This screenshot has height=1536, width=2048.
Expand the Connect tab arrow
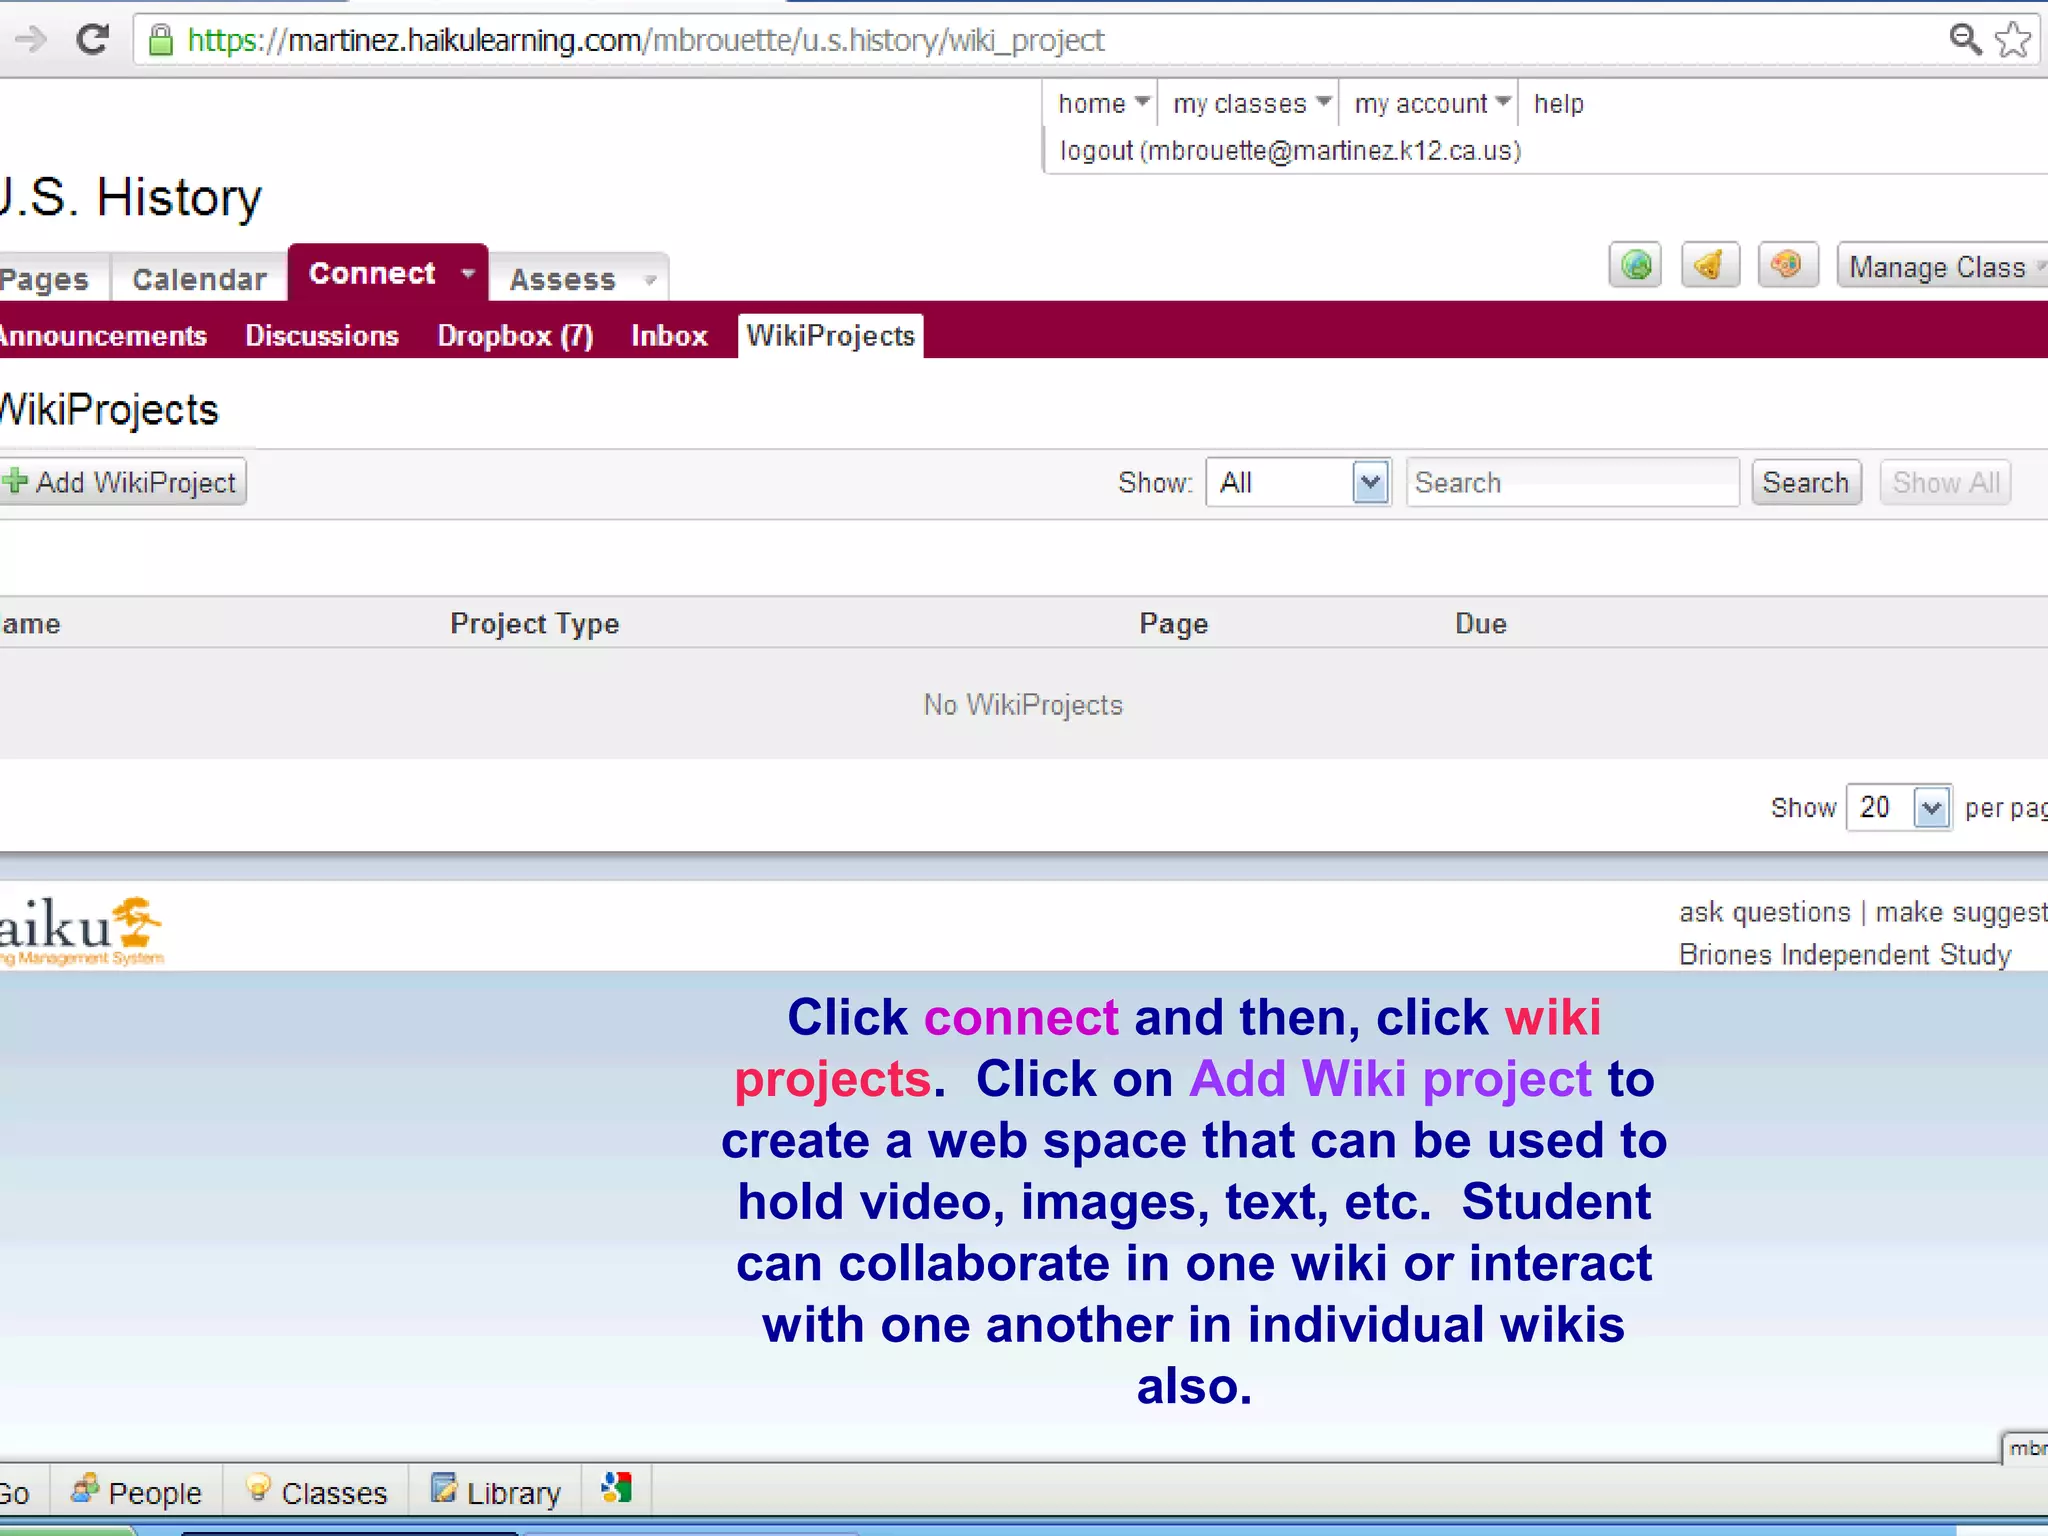pyautogui.click(x=468, y=273)
